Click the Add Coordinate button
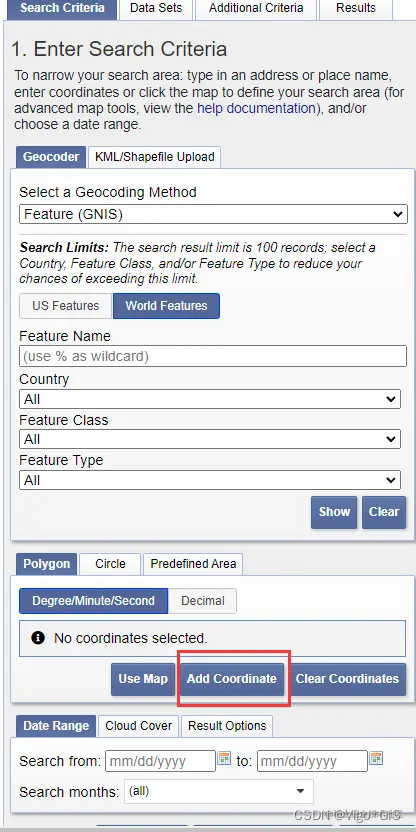This screenshot has width=416, height=832. point(232,679)
